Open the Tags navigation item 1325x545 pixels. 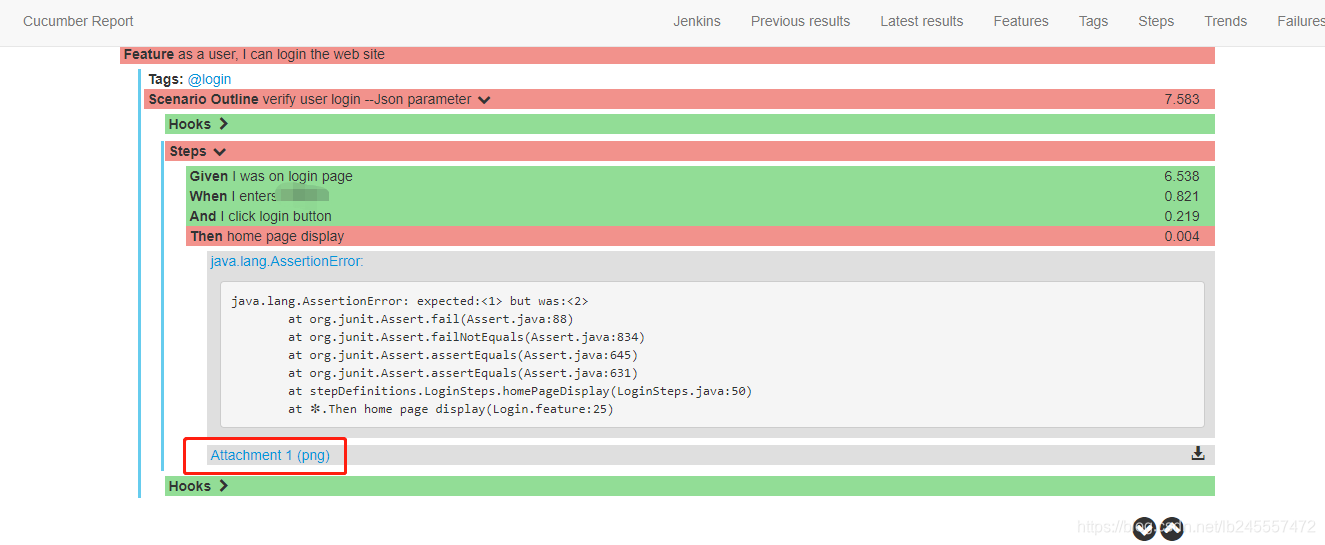click(x=1093, y=21)
